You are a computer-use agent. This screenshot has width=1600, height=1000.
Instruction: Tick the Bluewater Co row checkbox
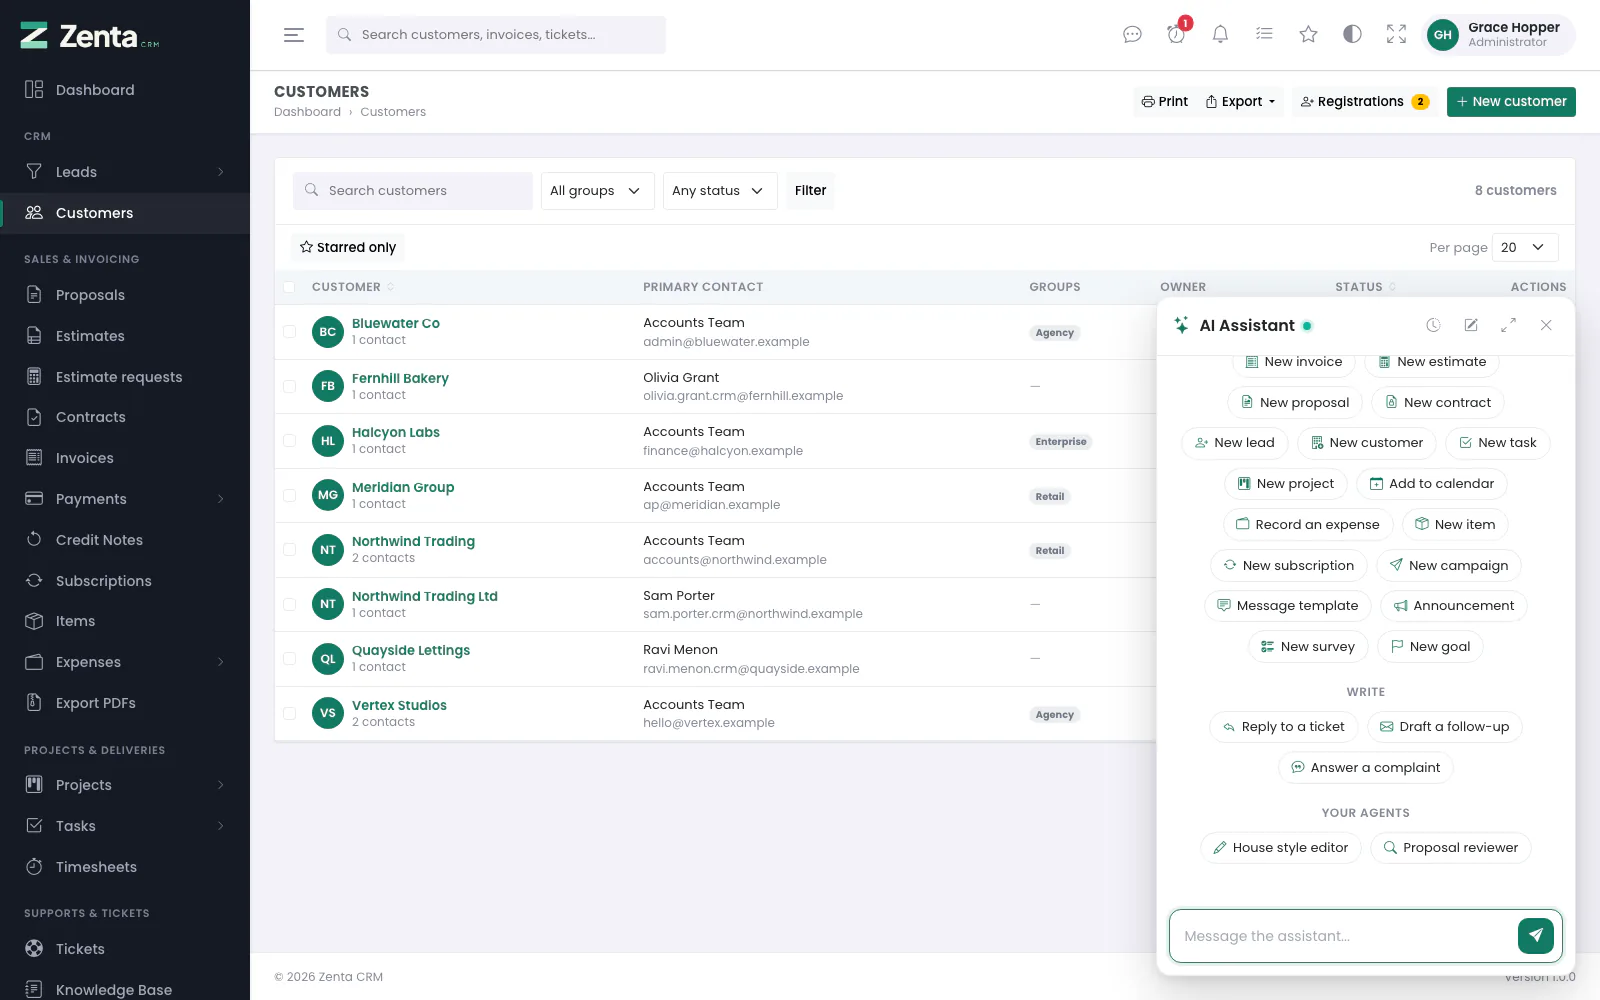click(x=289, y=332)
